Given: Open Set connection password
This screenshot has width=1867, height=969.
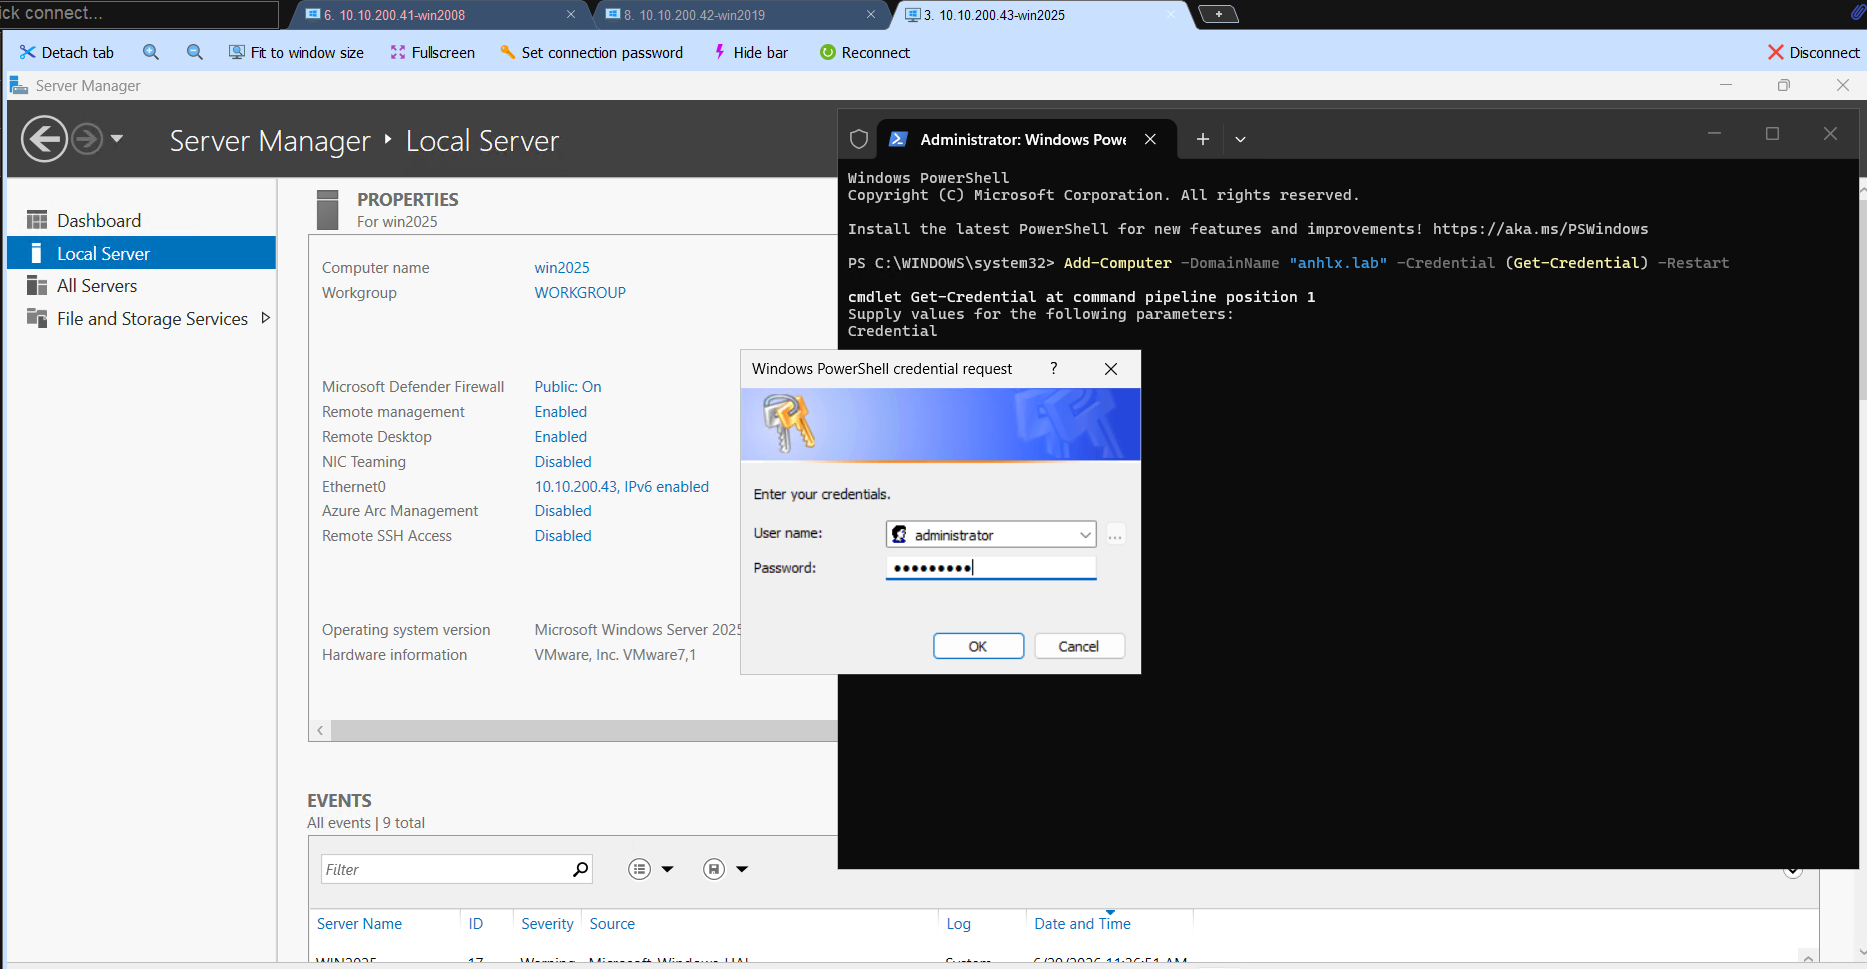Looking at the screenshot, I should 592,52.
